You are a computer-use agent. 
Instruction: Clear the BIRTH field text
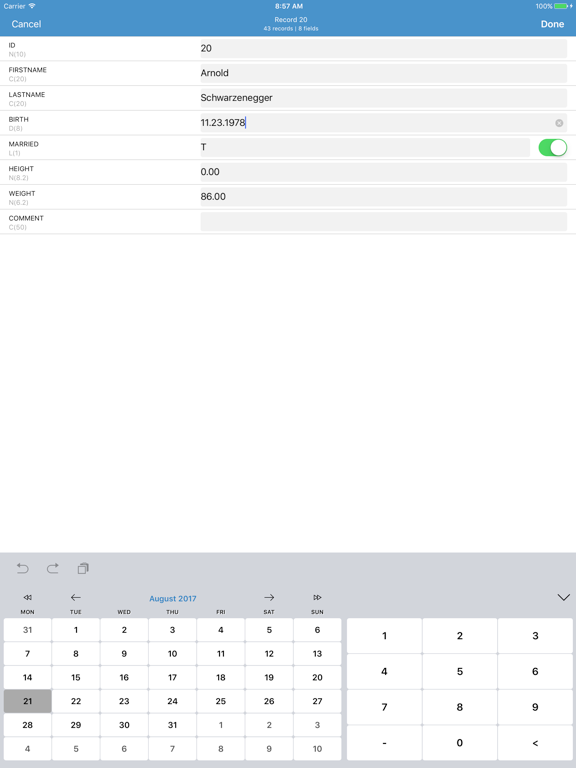(559, 123)
